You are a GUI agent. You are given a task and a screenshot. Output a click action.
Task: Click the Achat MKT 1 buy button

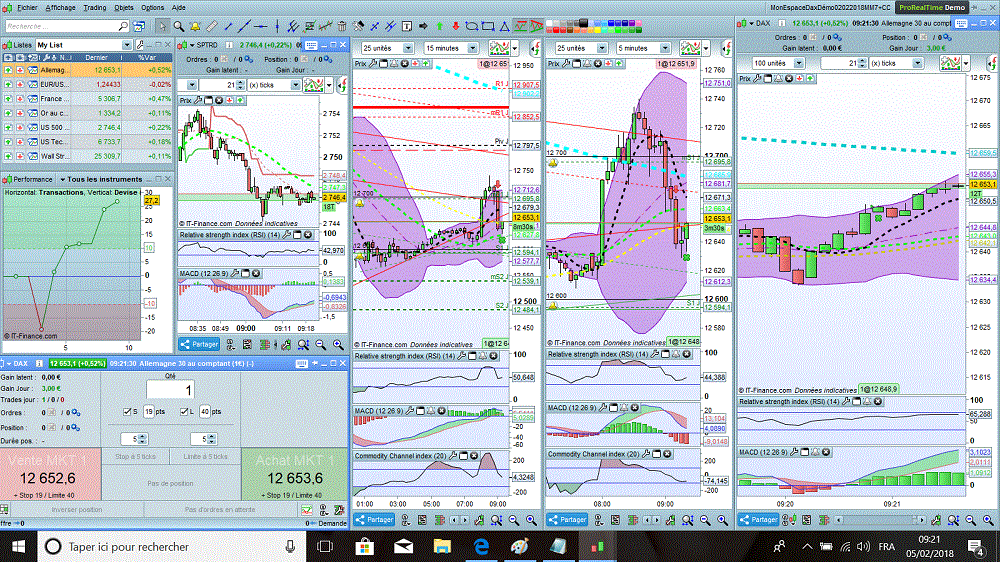(x=295, y=474)
